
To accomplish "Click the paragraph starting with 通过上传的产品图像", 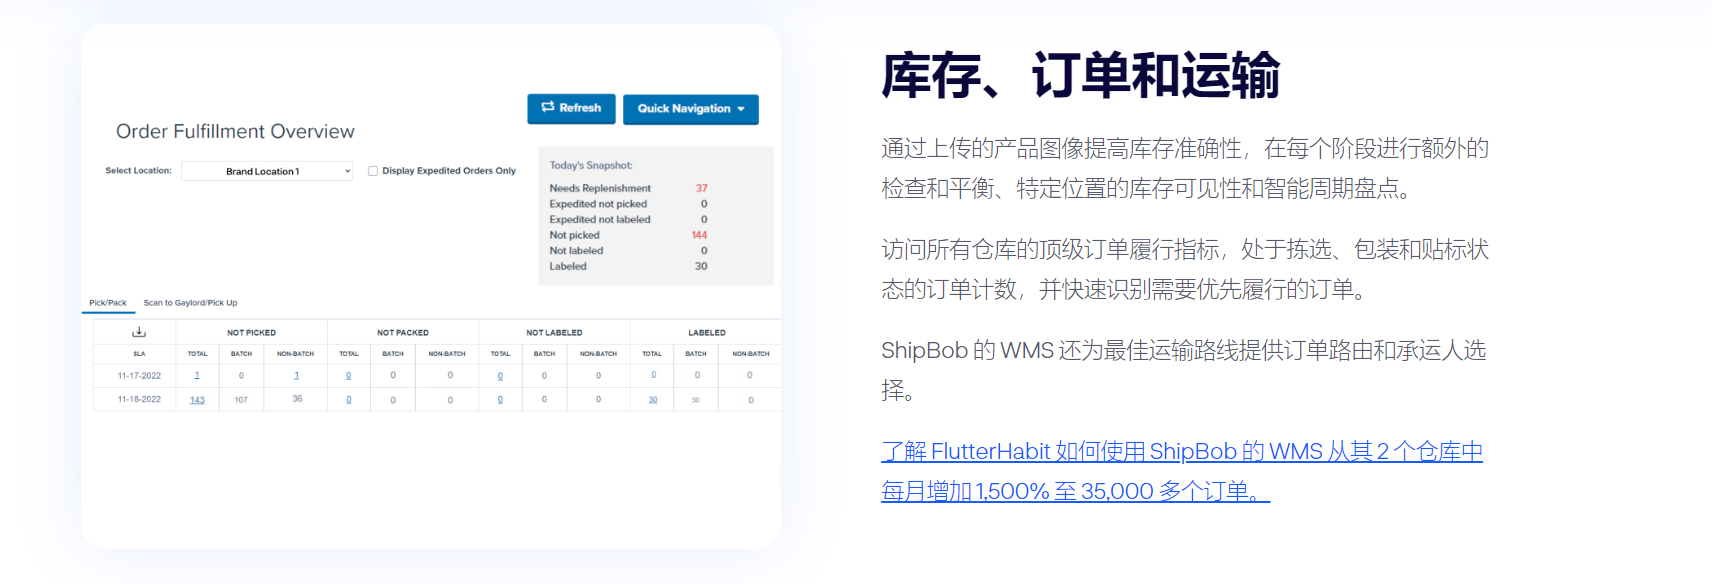I will point(1185,168).
